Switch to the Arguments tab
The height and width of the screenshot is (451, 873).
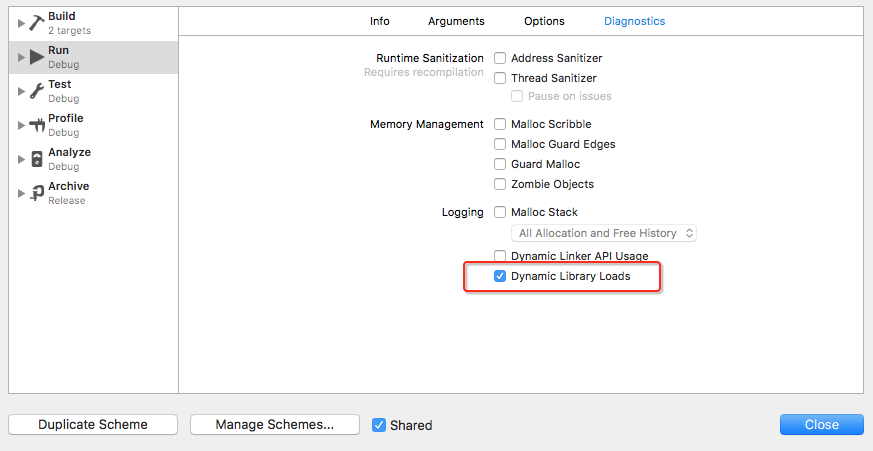pyautogui.click(x=456, y=21)
